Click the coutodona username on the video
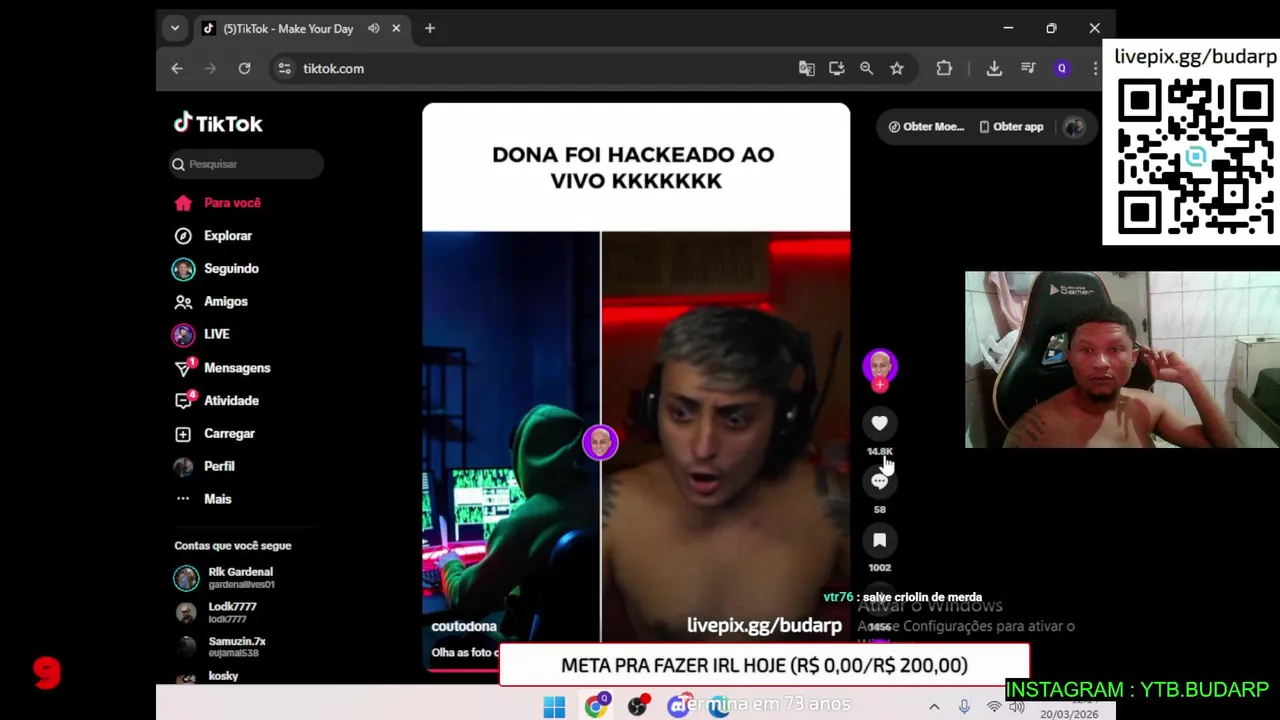 (464, 626)
